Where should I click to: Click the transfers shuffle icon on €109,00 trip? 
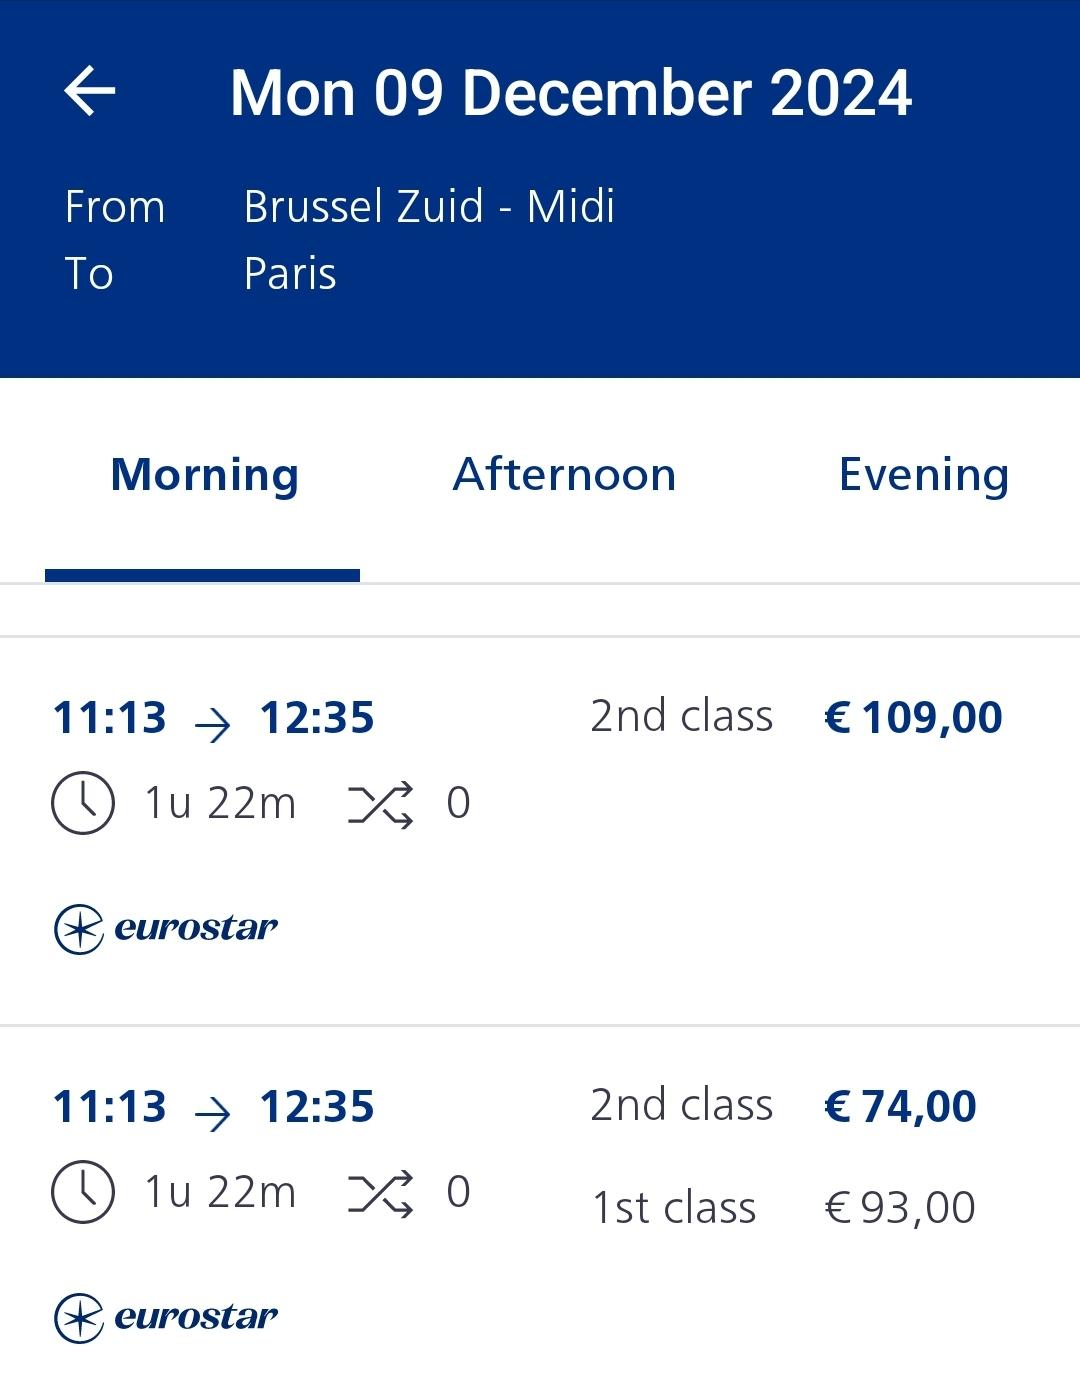pos(380,804)
